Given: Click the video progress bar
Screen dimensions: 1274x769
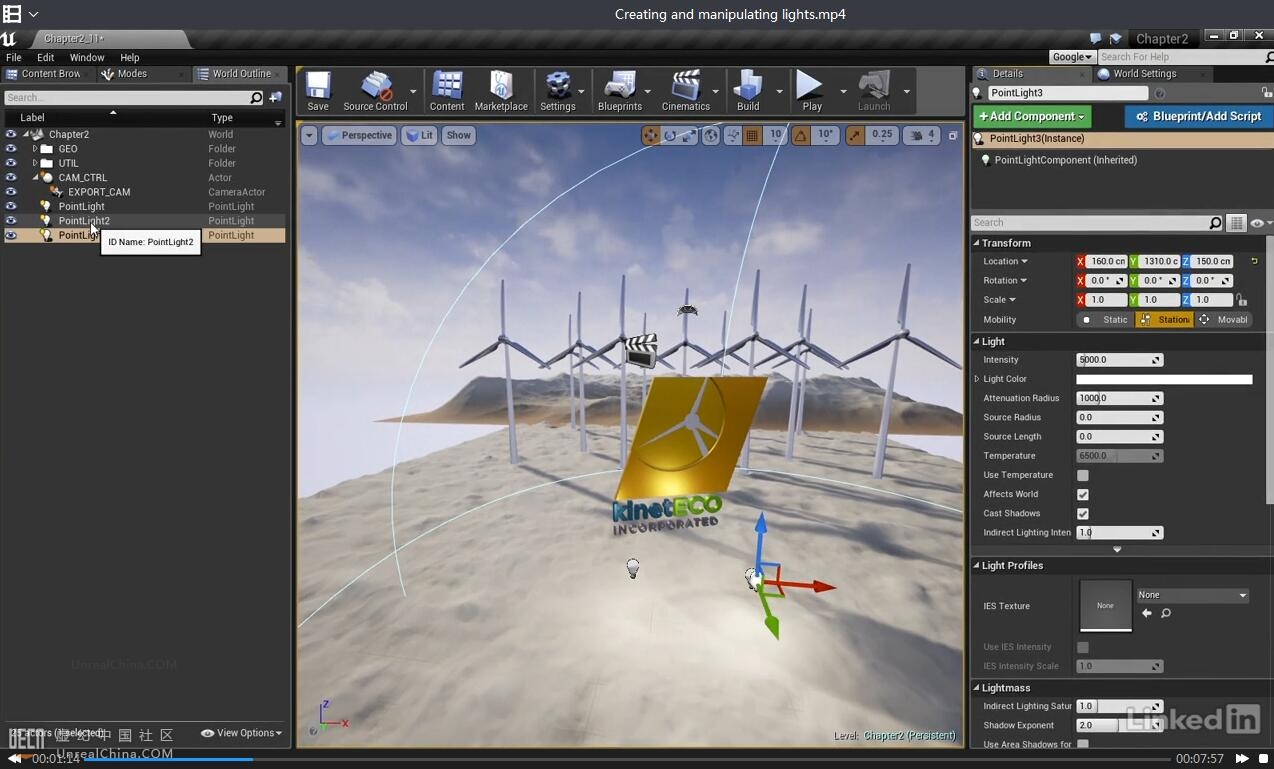Looking at the screenshot, I should (x=626, y=759).
